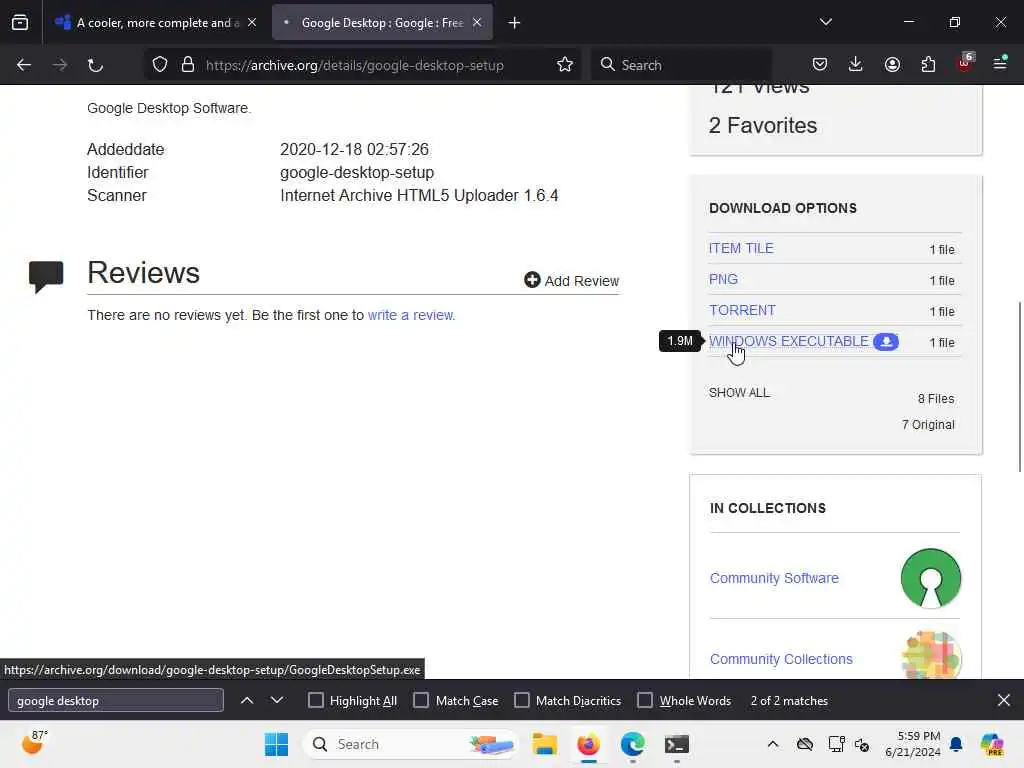Click the Add Review button
The height and width of the screenshot is (768, 1024).
coord(571,281)
